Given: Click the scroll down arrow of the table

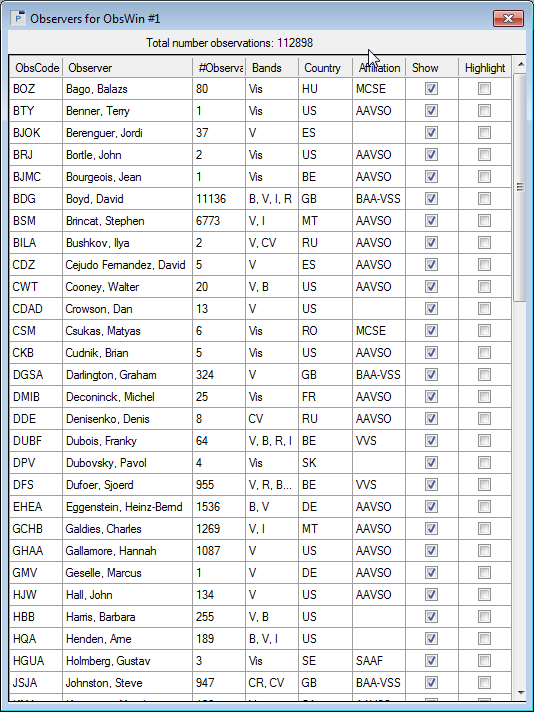Looking at the screenshot, I should (x=520, y=692).
